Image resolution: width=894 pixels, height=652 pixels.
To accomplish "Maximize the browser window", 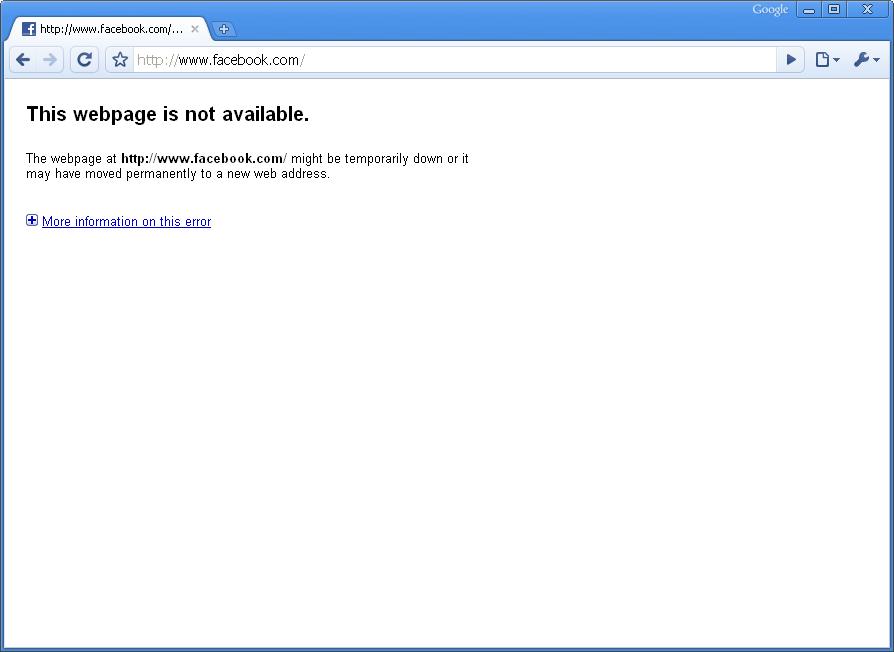I will tap(834, 9).
